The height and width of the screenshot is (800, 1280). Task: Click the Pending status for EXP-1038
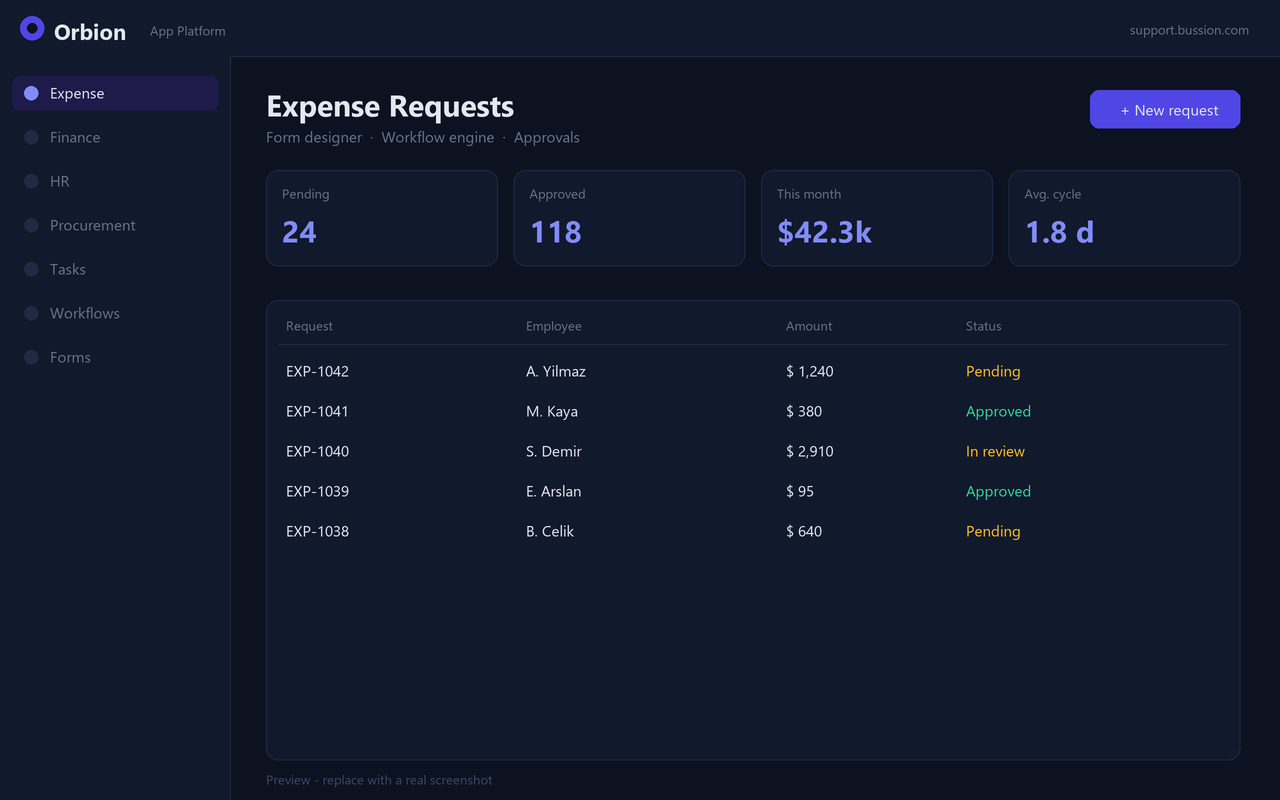coord(993,531)
